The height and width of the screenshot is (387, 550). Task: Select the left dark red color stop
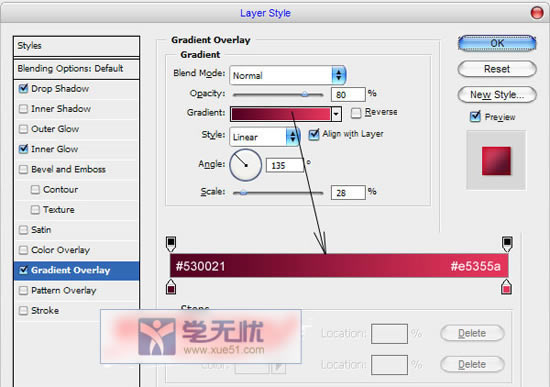coord(171,287)
